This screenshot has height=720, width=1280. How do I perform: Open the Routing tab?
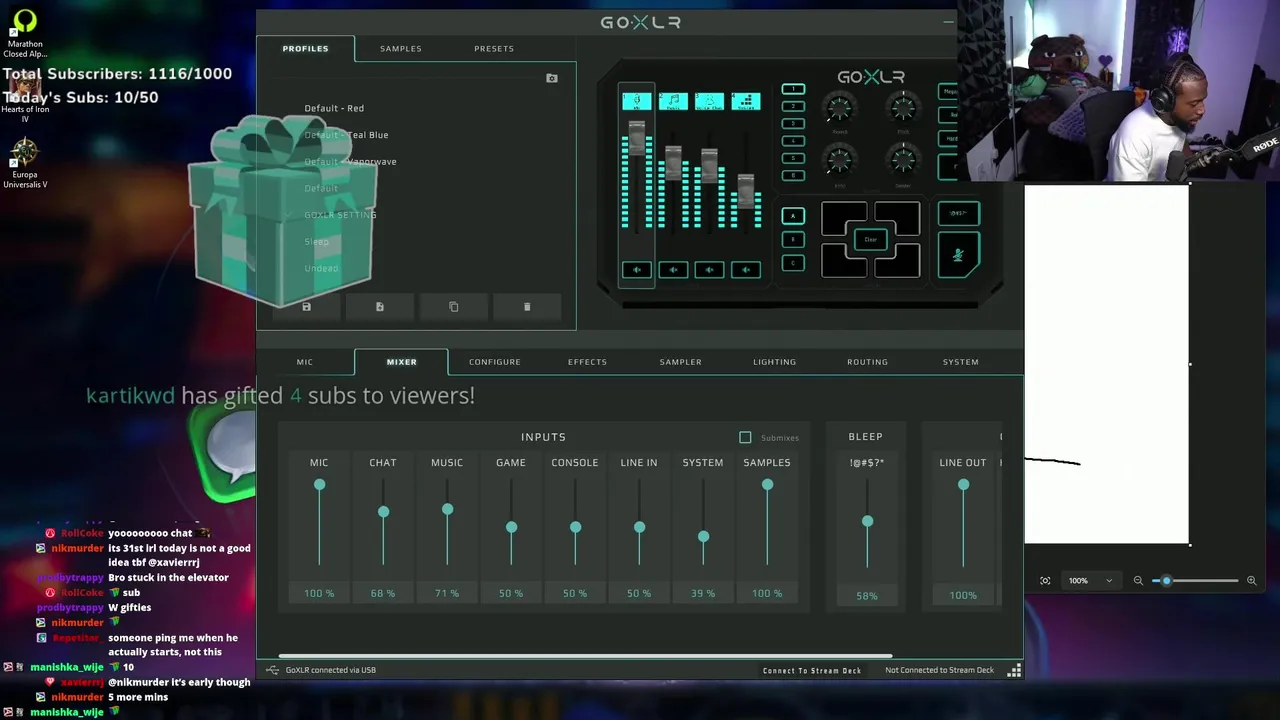[868, 362]
